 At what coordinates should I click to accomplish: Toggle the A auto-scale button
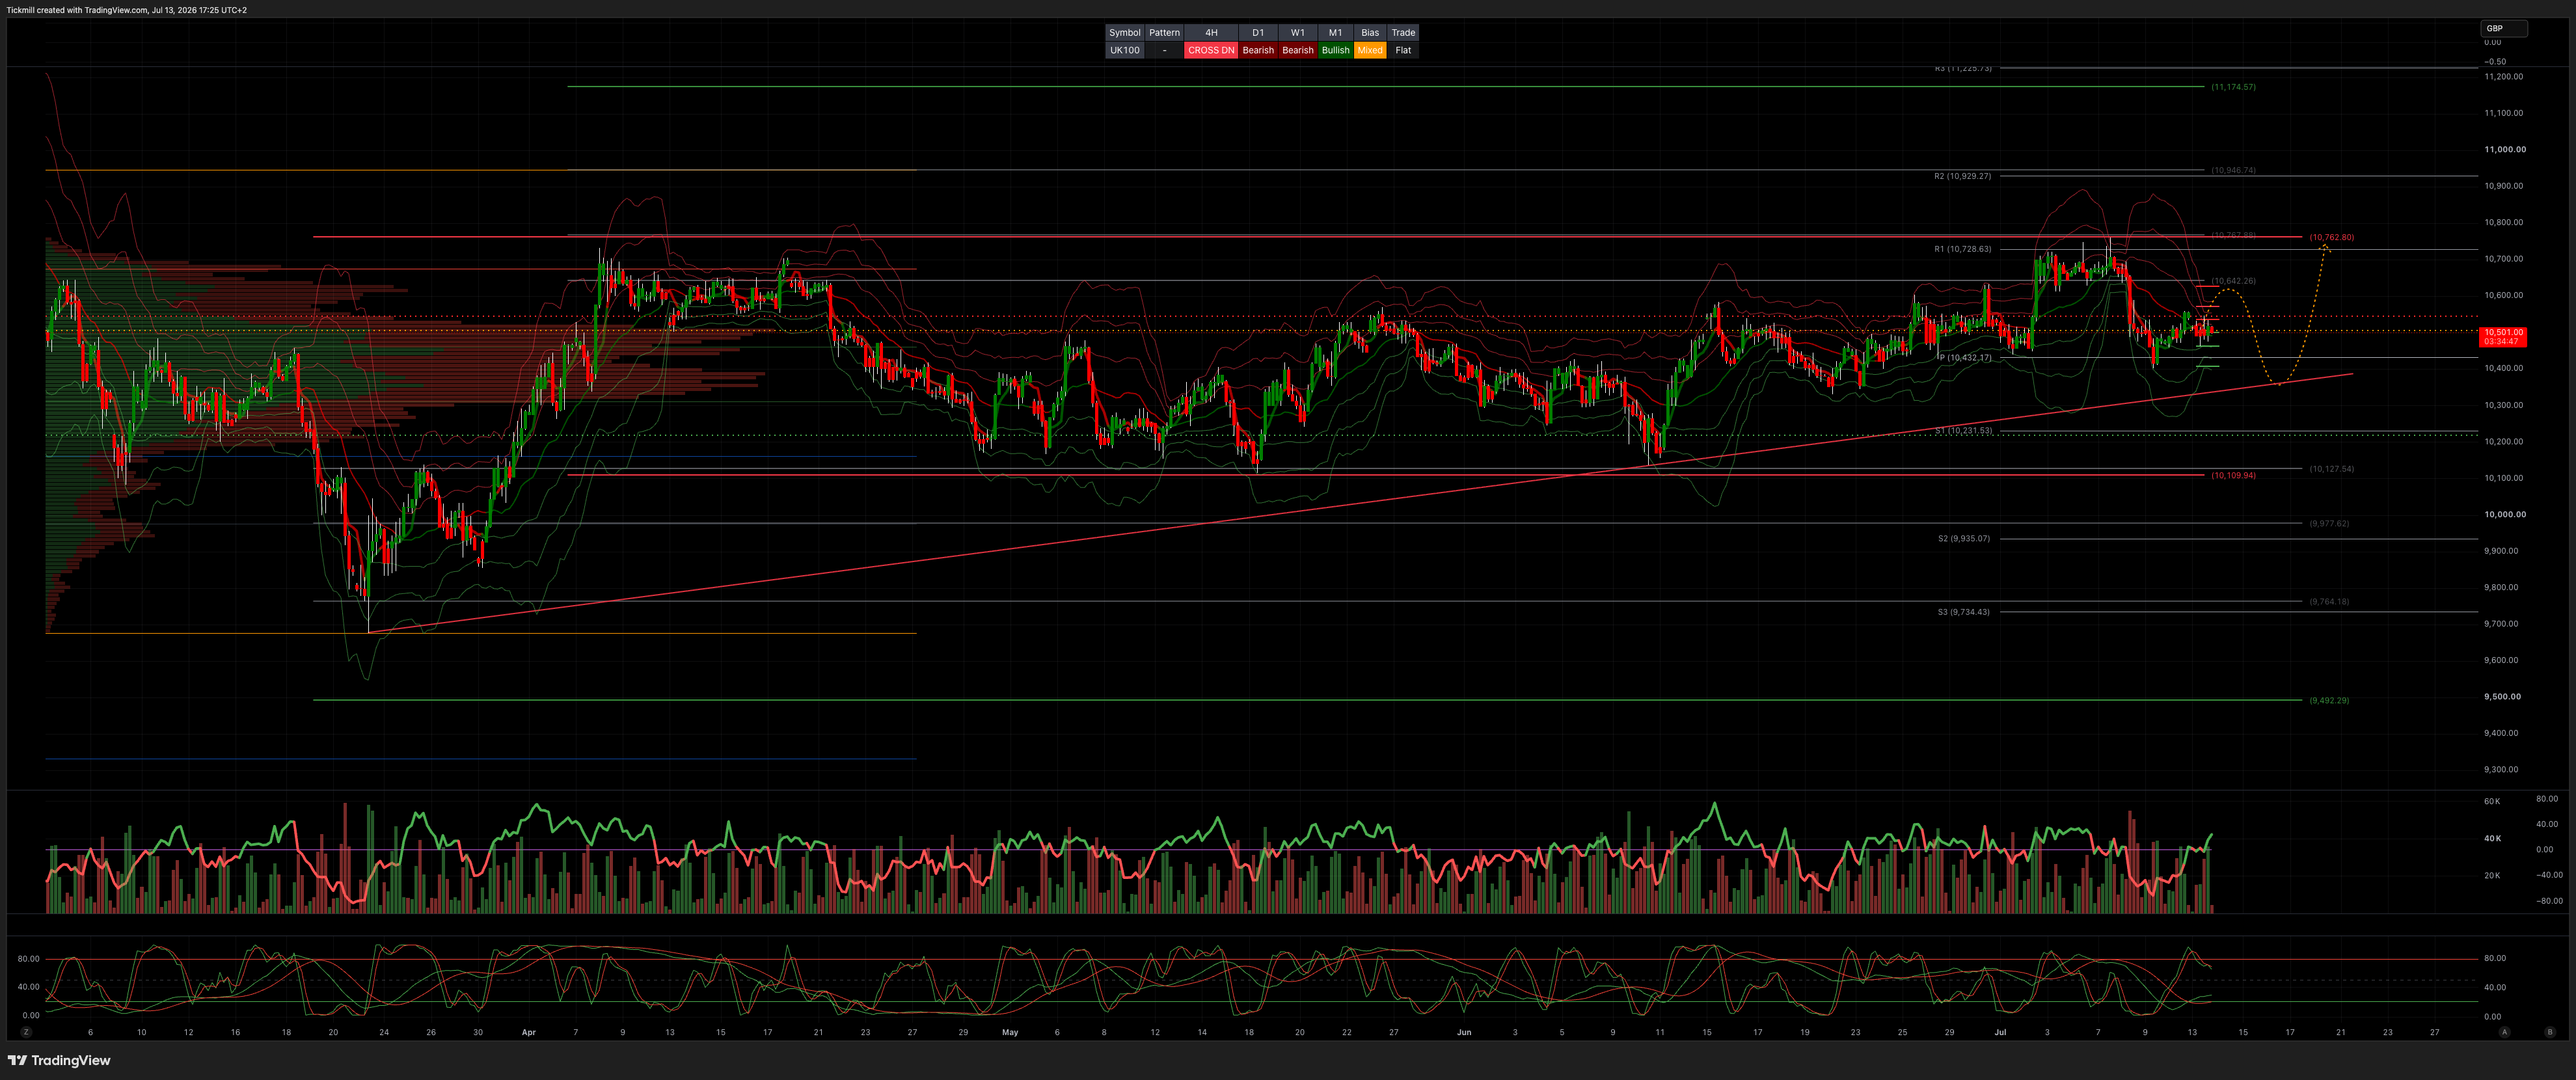click(x=2505, y=1032)
